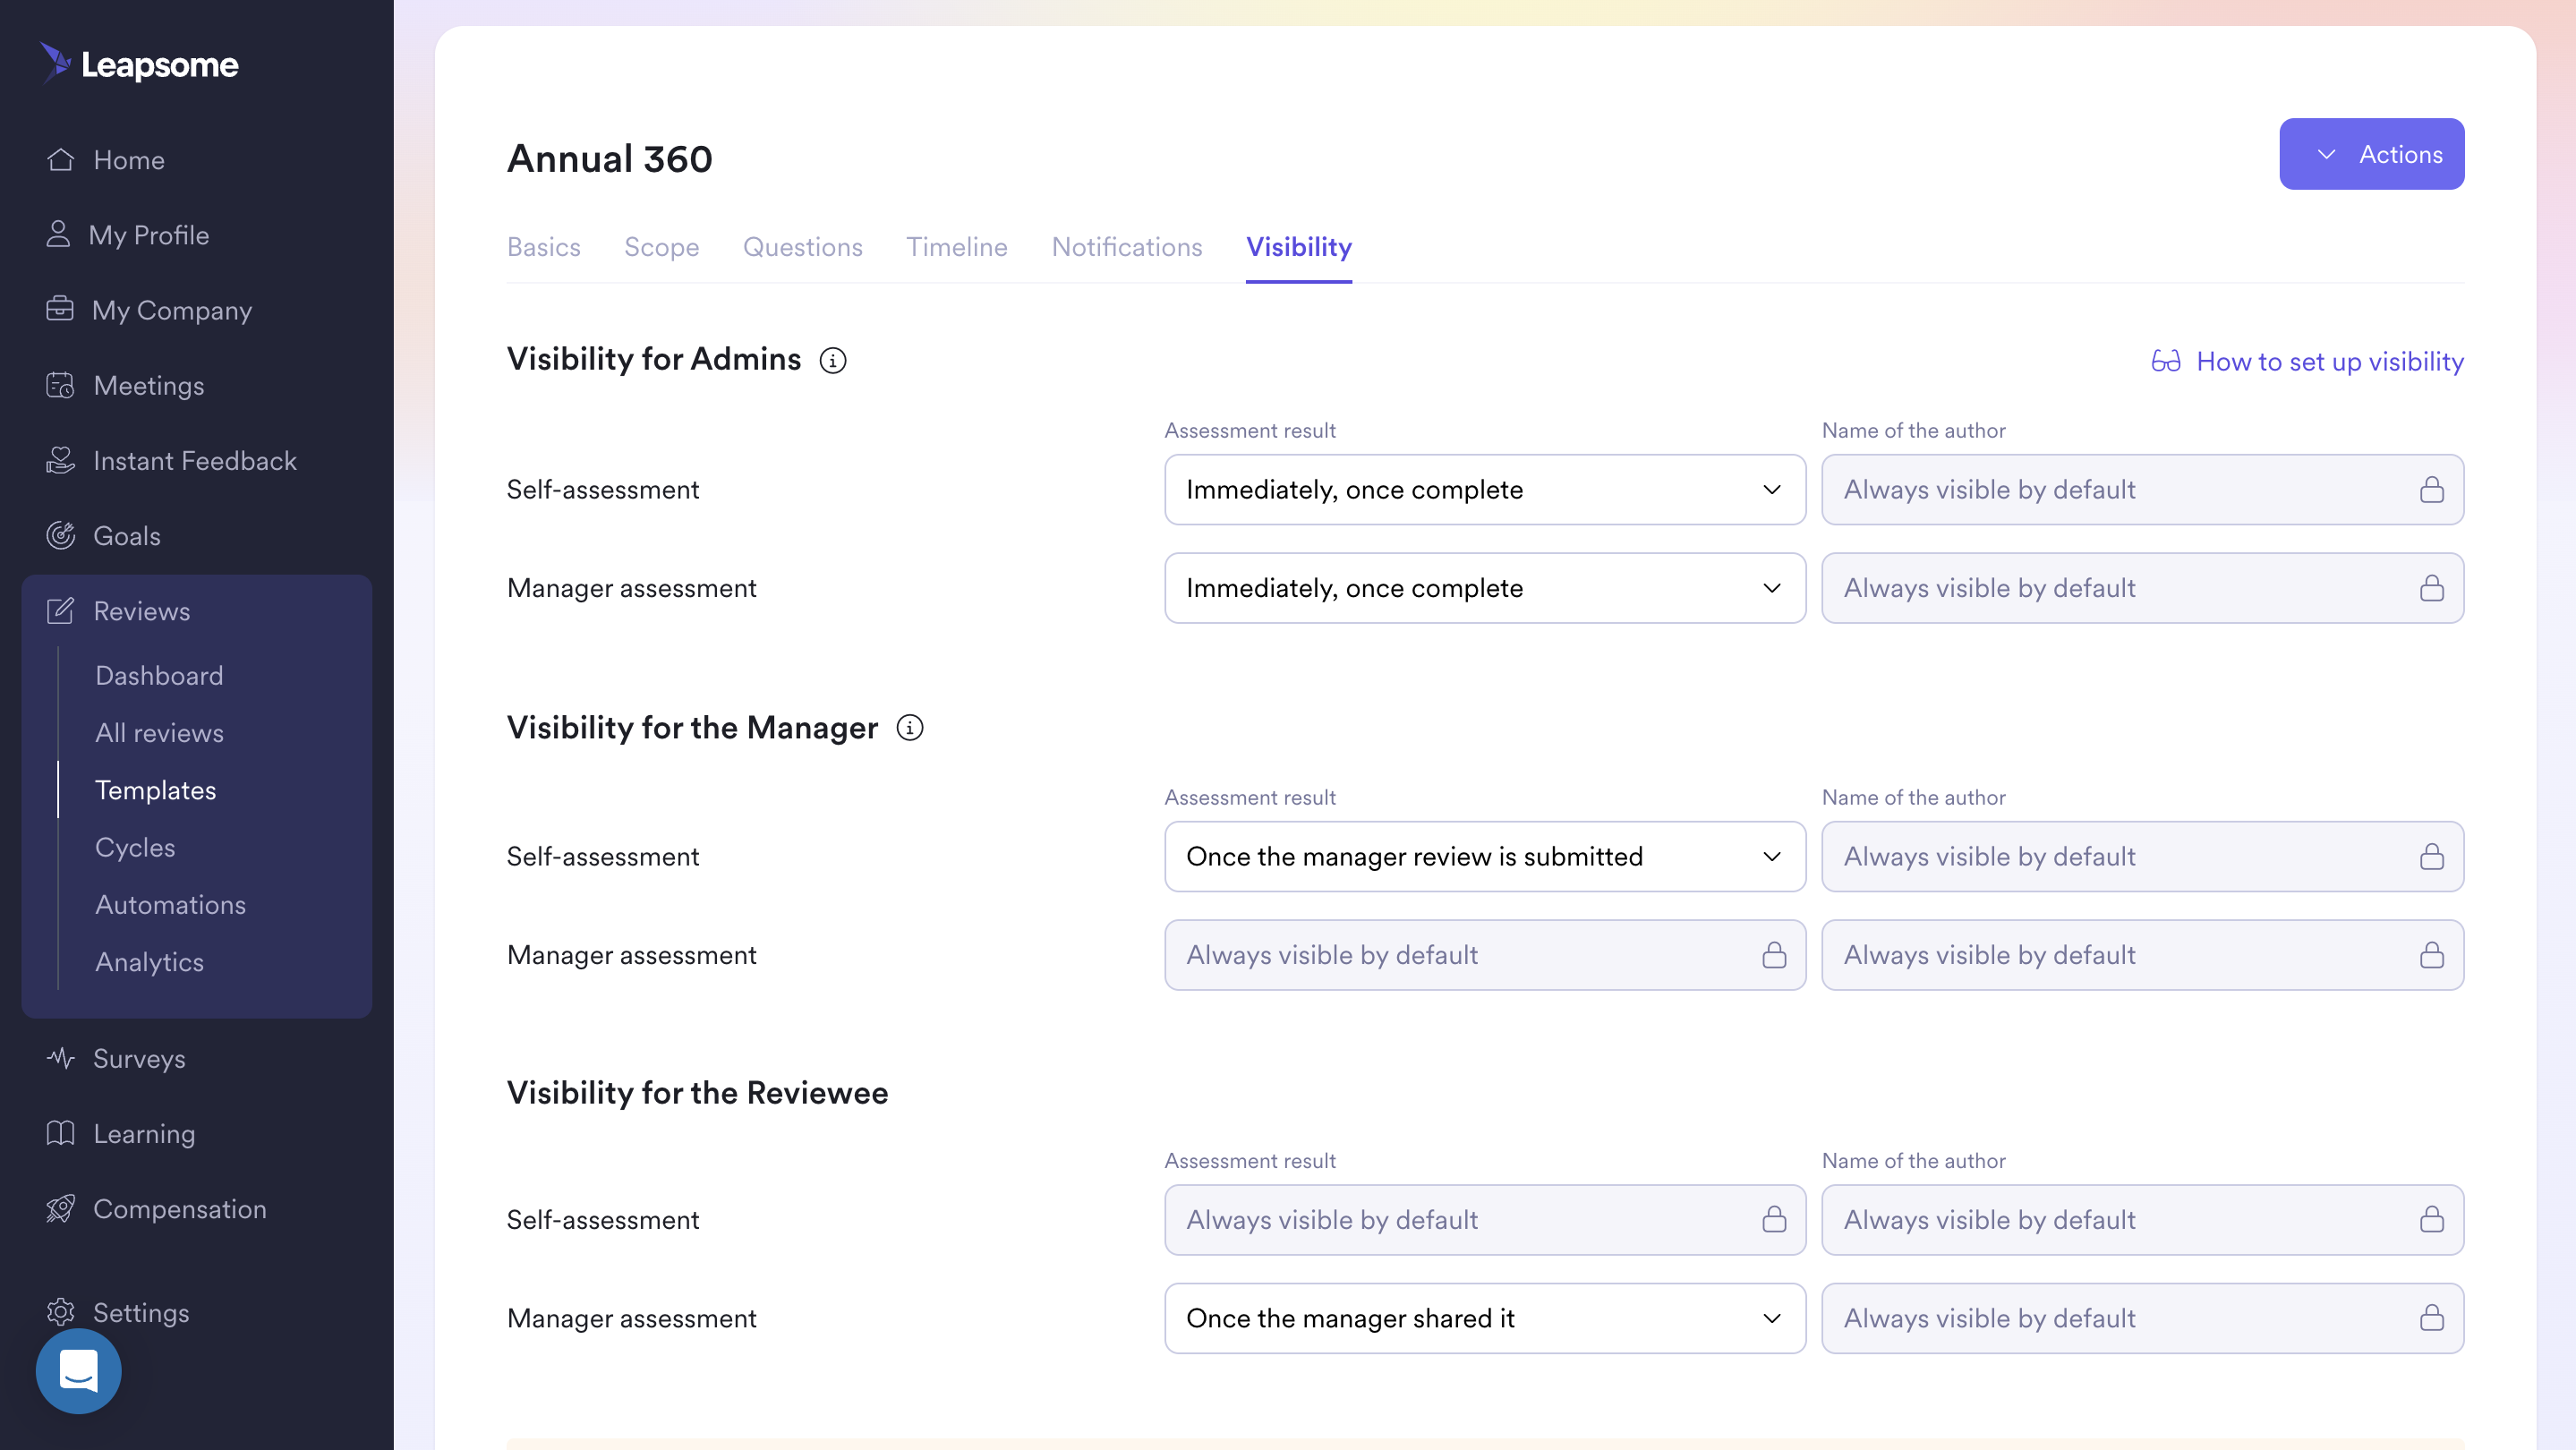This screenshot has width=2576, height=1450.
Task: Click the Home house icon
Action: tap(60, 160)
